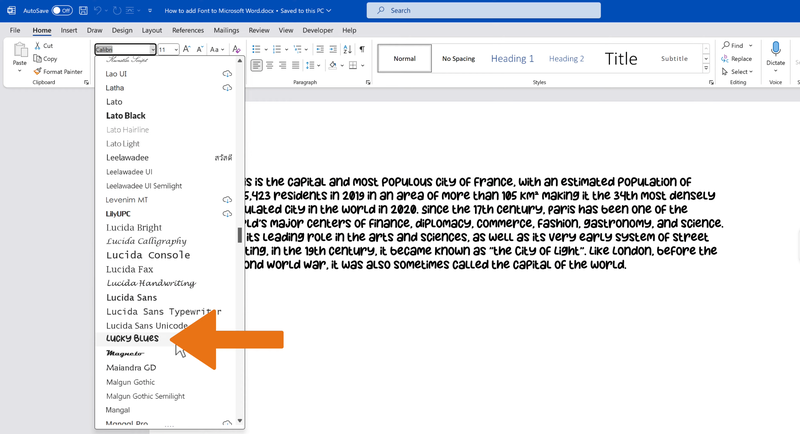Toggle the AutoSave switch
Image resolution: width=800 pixels, height=434 pixels.
tap(62, 10)
